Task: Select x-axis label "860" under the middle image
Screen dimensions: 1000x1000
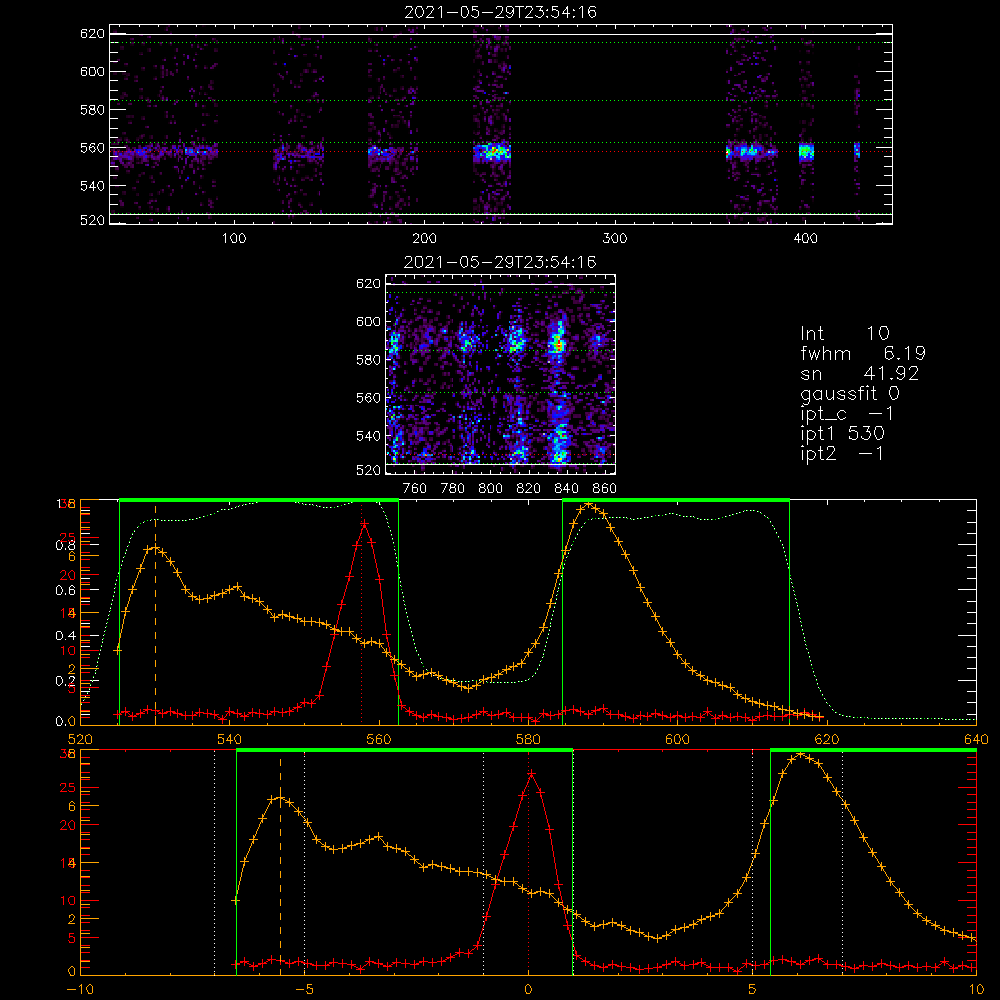Action: pyautogui.click(x=605, y=489)
